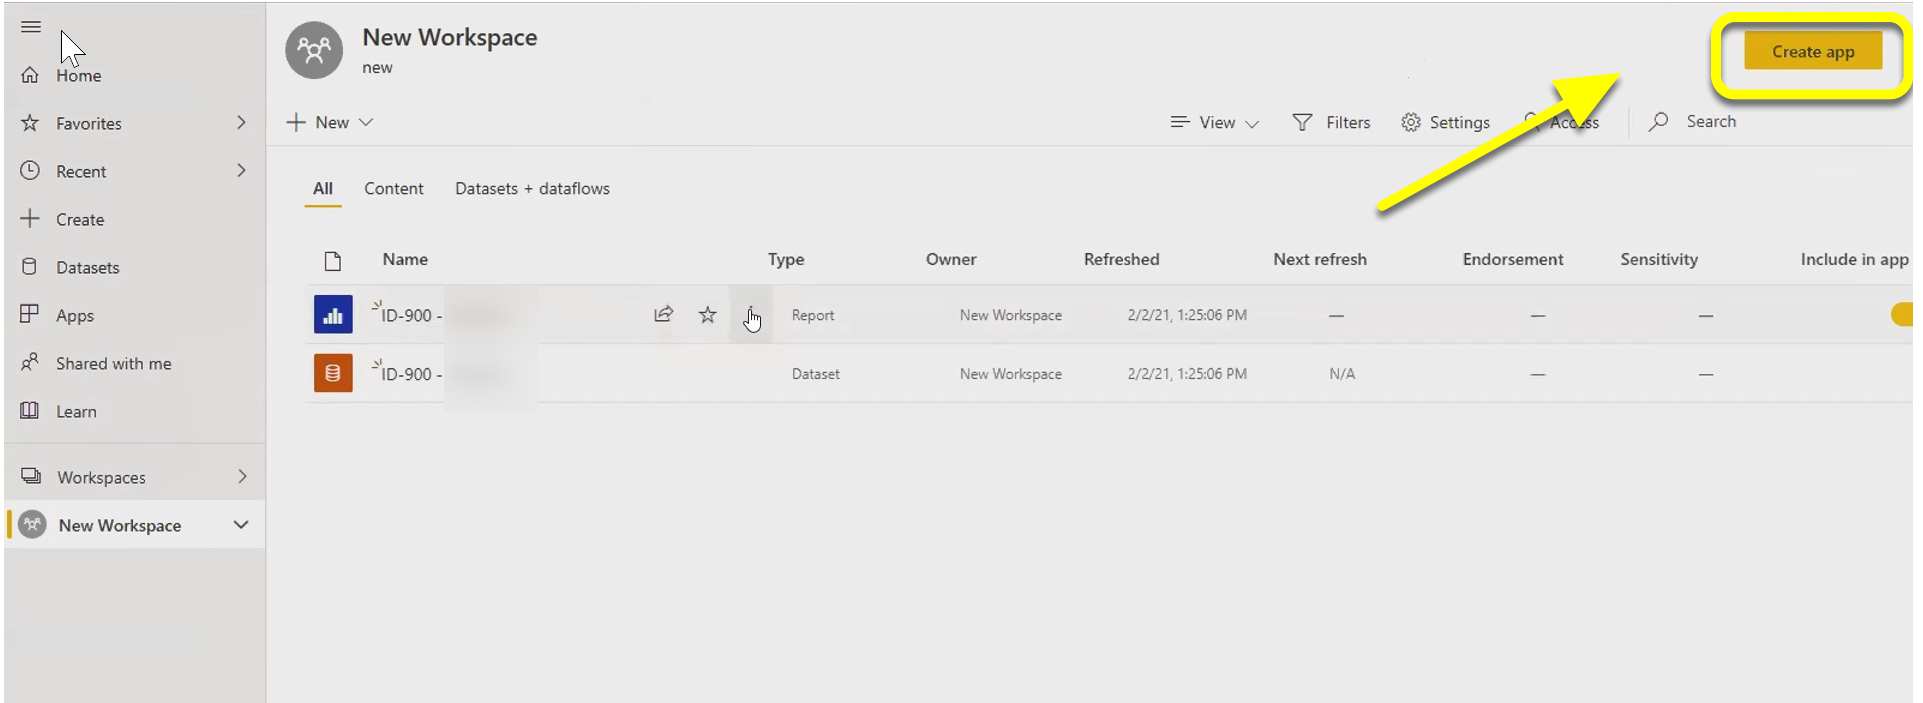Click the Search magnifier icon
Image resolution: width=1923 pixels, height=703 pixels.
pyautogui.click(x=1659, y=122)
